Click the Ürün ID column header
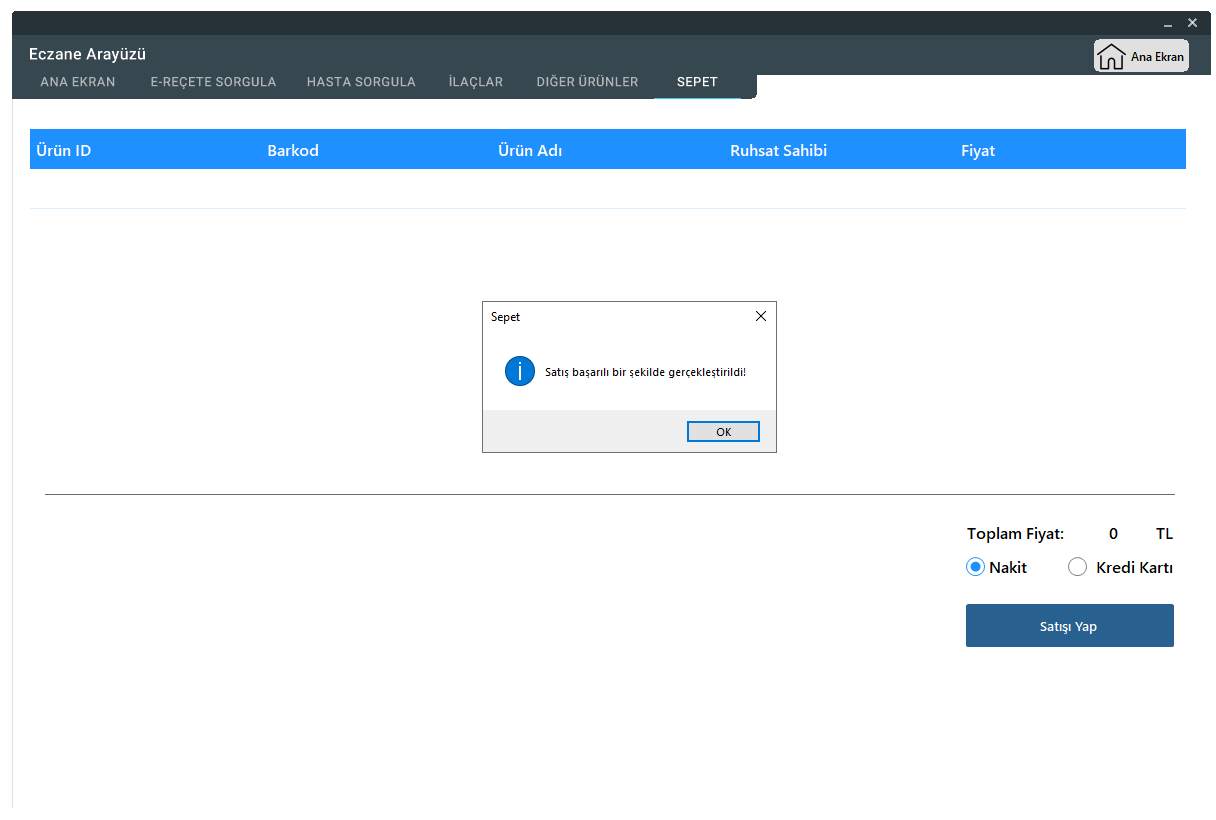The image size is (1216, 820). 64,151
